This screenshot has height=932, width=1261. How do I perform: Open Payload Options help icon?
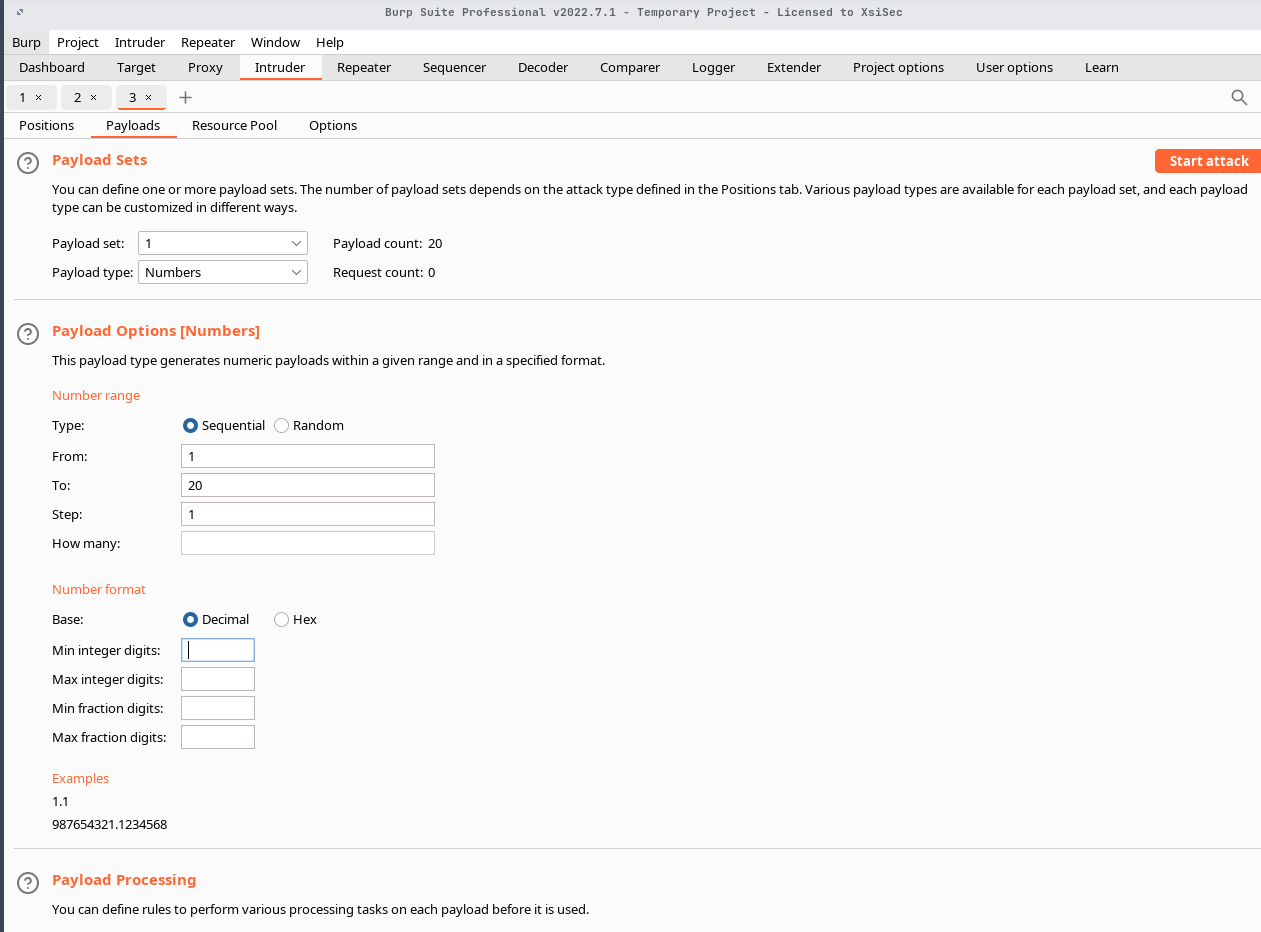click(28, 334)
